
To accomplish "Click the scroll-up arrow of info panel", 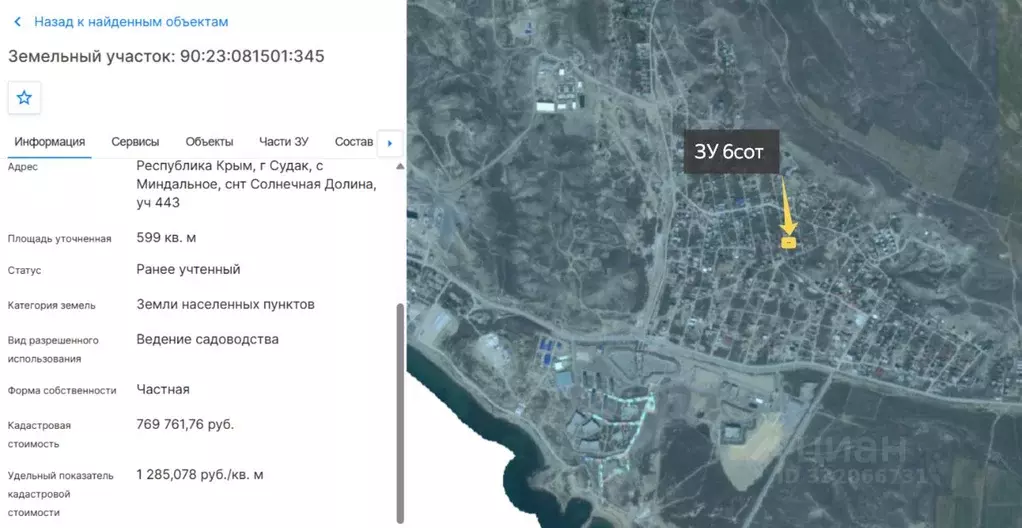I will (x=400, y=166).
